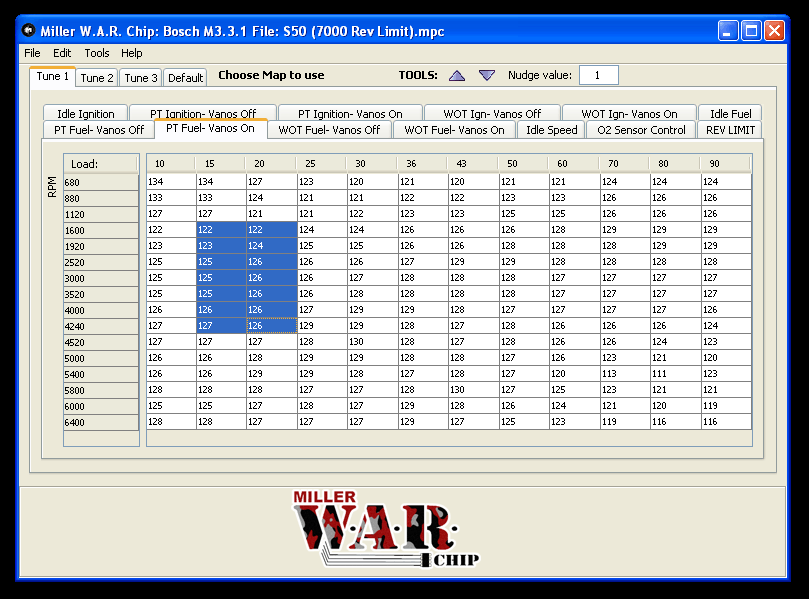Select the Default map tab

coord(185,78)
